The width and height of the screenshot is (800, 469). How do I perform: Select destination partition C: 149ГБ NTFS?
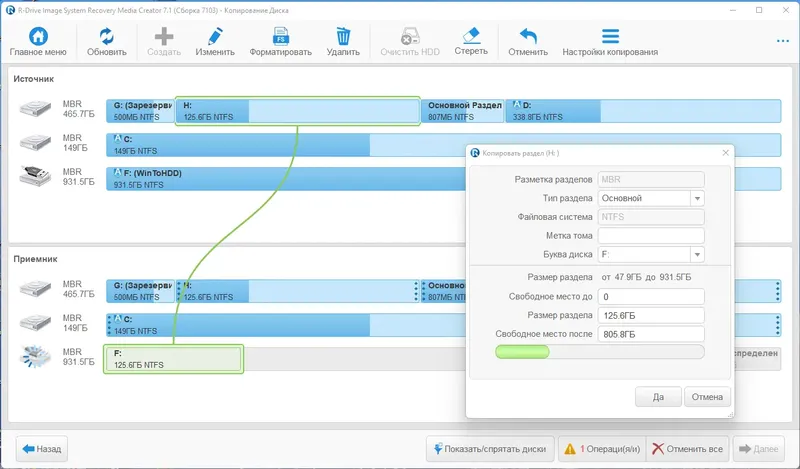[x=286, y=325]
